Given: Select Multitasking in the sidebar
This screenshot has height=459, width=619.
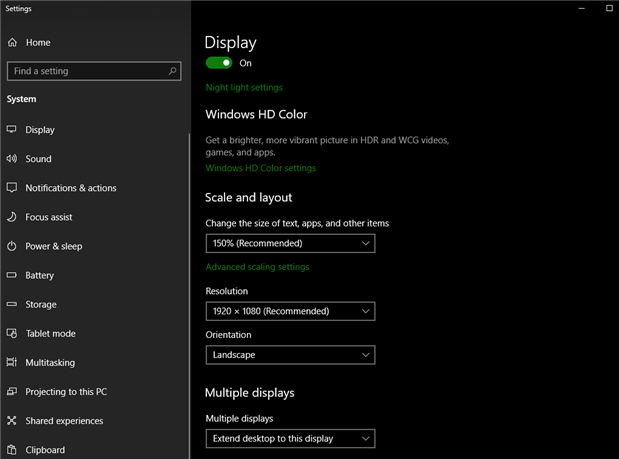Looking at the screenshot, I should (x=52, y=363).
